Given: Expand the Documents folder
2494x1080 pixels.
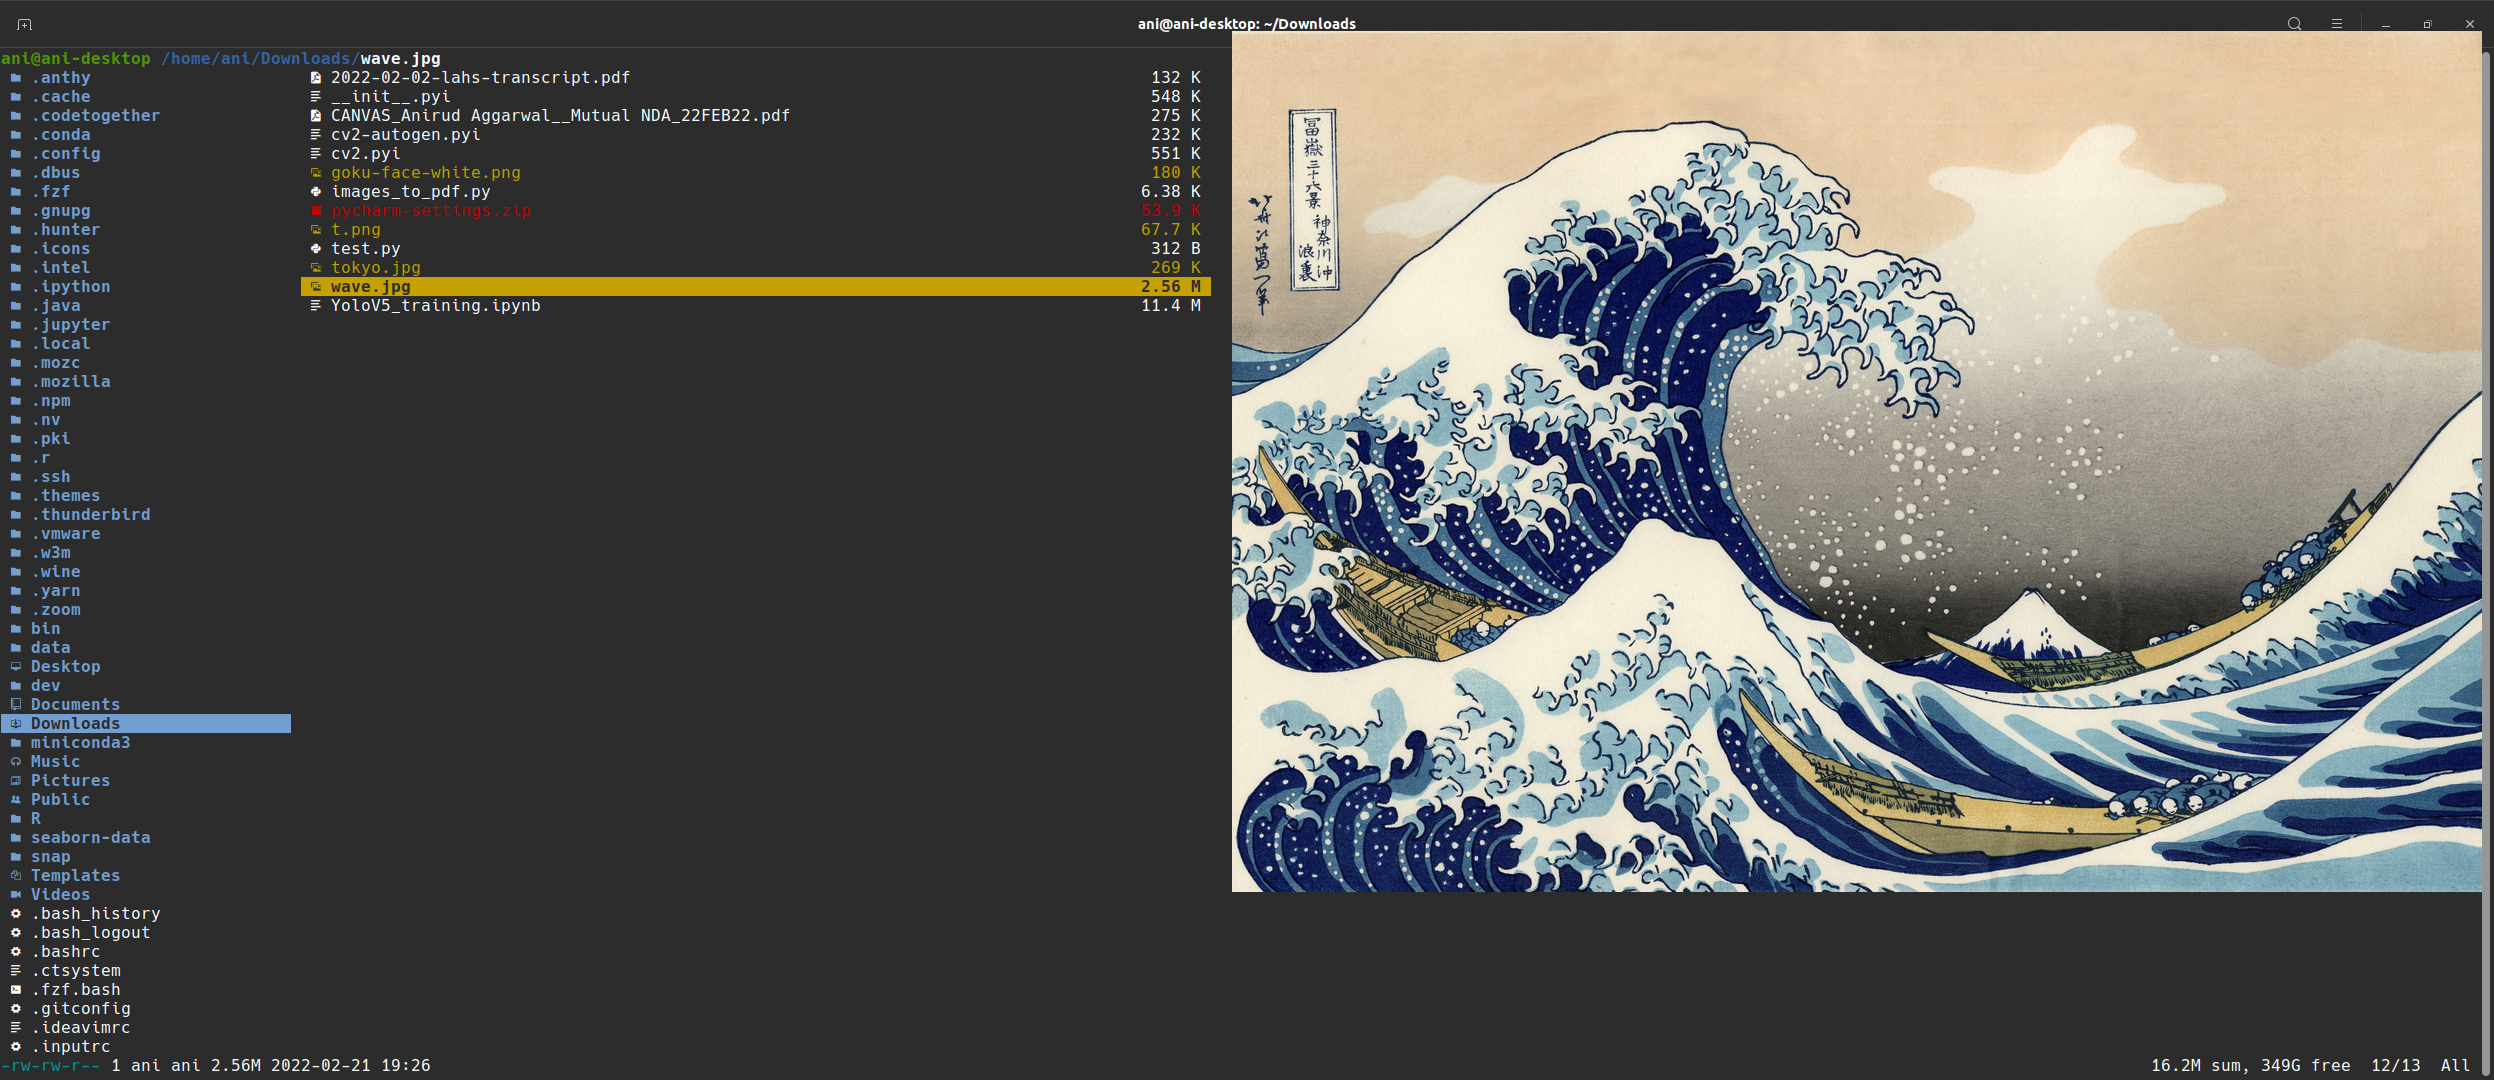Looking at the screenshot, I should tap(76, 704).
